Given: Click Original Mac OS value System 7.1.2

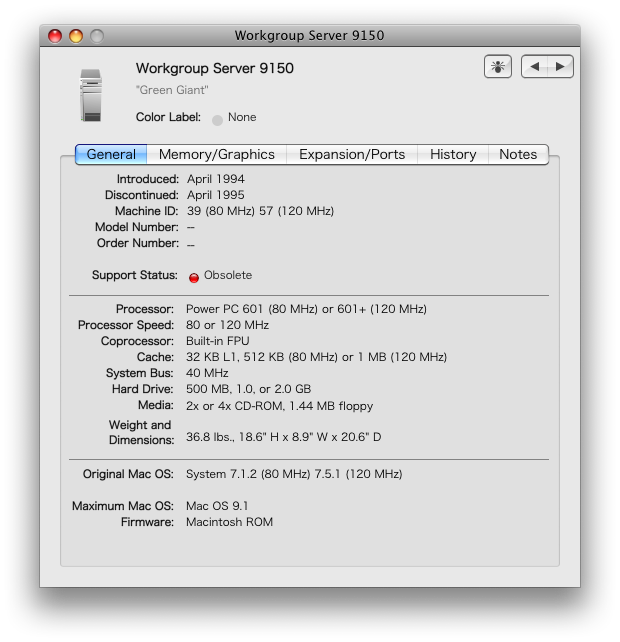Looking at the screenshot, I should point(222,474).
